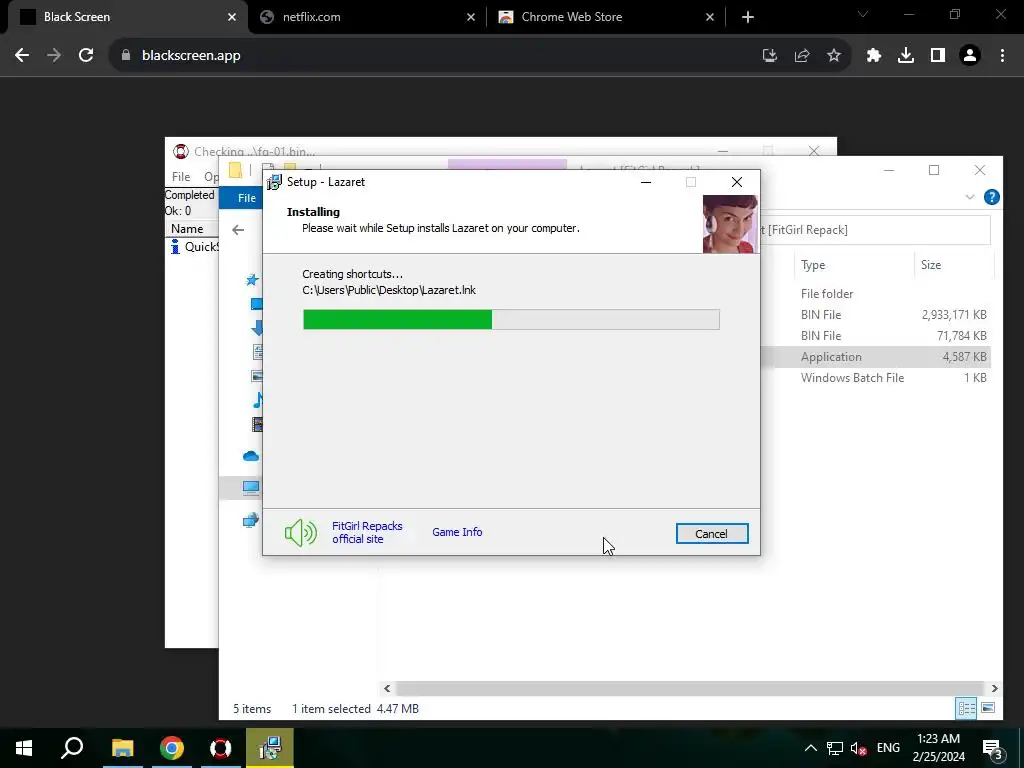The height and width of the screenshot is (768, 1024).
Task: Click the installation progress bar
Action: (x=511, y=319)
